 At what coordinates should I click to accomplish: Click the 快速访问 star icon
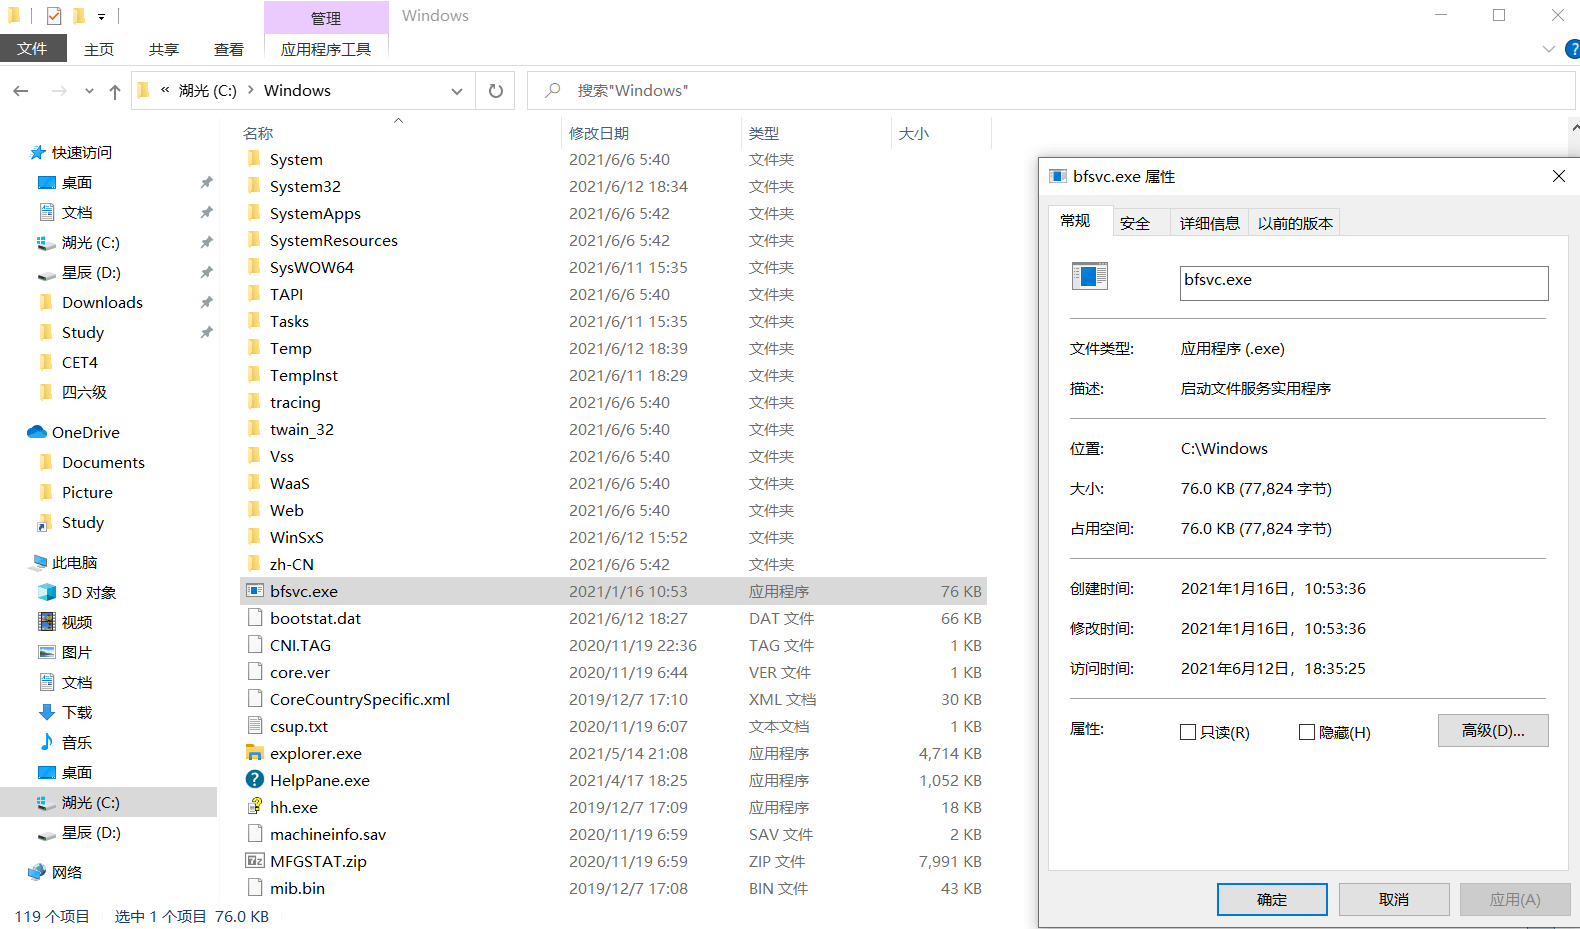point(37,152)
